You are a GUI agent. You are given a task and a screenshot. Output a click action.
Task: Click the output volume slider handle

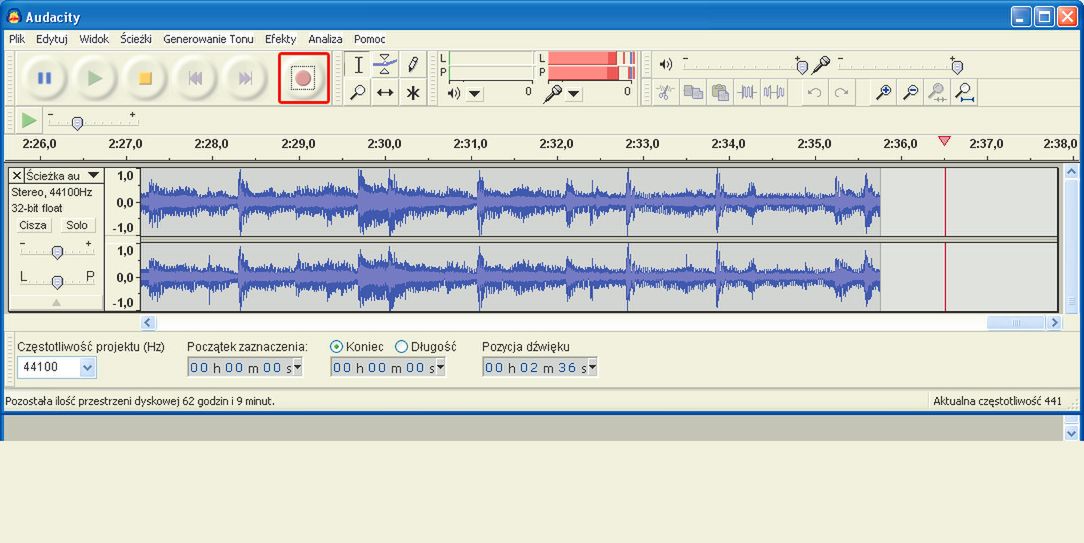point(802,67)
